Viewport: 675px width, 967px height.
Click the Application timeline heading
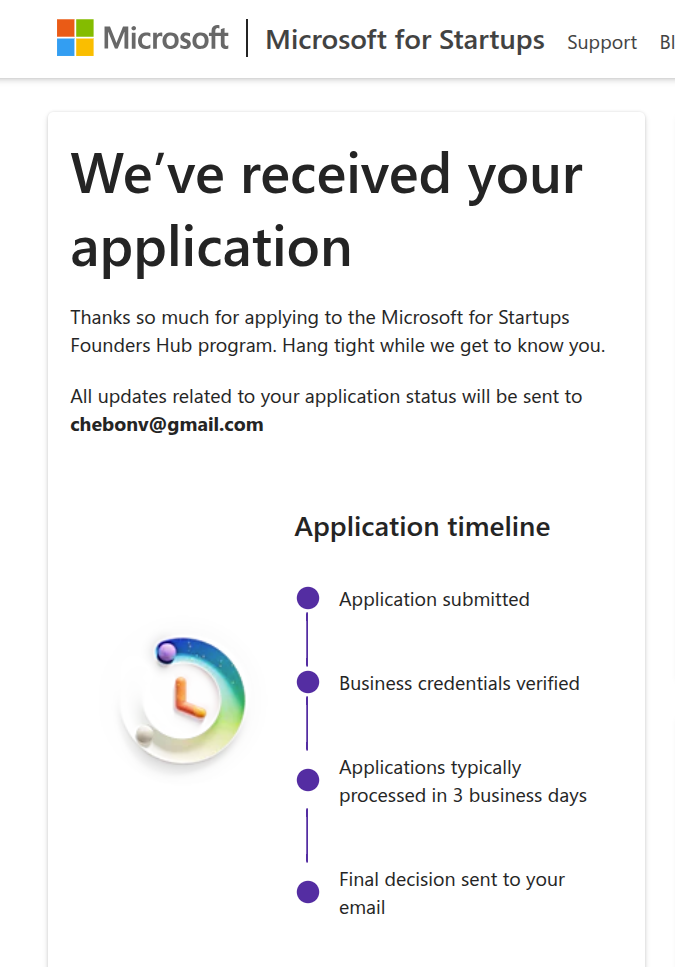pos(422,527)
